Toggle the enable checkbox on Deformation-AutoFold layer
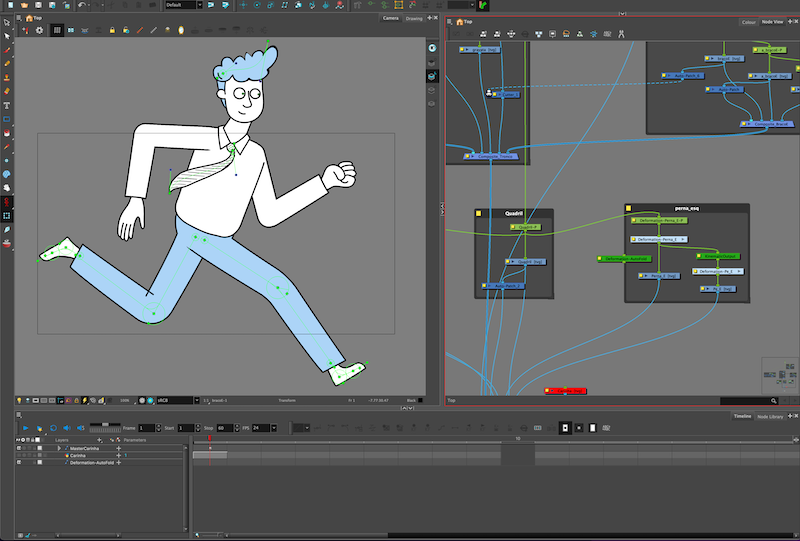Image resolution: width=800 pixels, height=541 pixels. coord(20,463)
